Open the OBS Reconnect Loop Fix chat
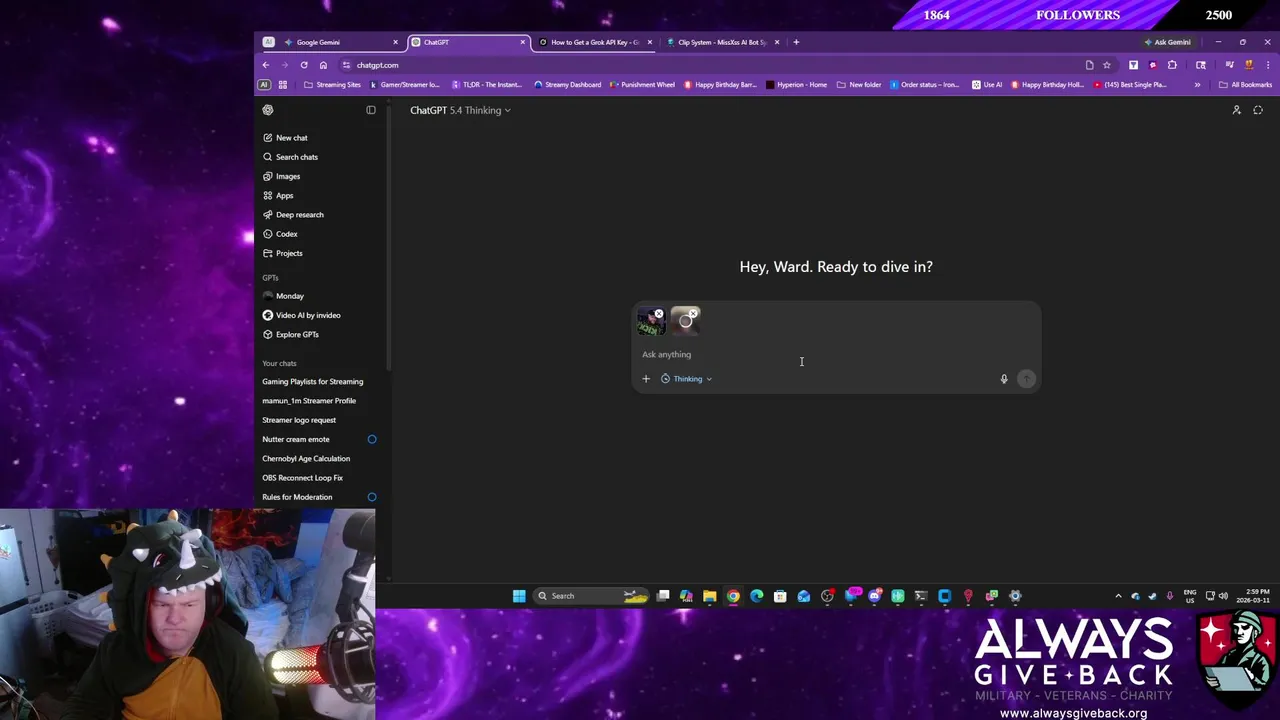Image resolution: width=1280 pixels, height=720 pixels. (303, 478)
